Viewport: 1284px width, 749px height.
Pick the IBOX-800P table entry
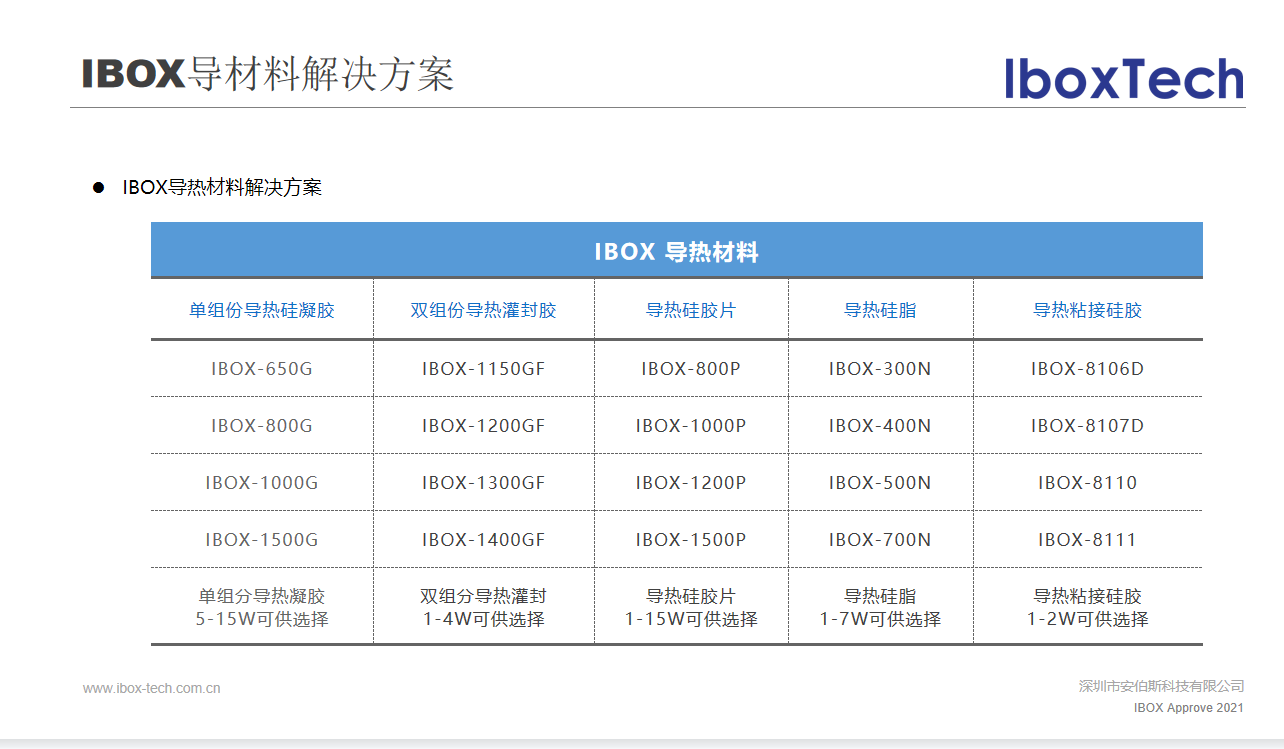690,369
